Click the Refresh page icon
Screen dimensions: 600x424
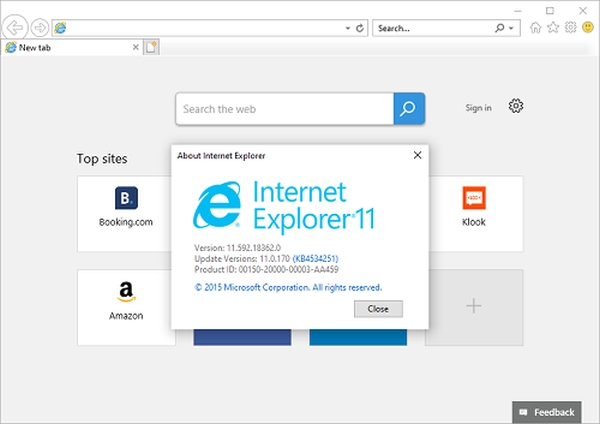[360, 28]
